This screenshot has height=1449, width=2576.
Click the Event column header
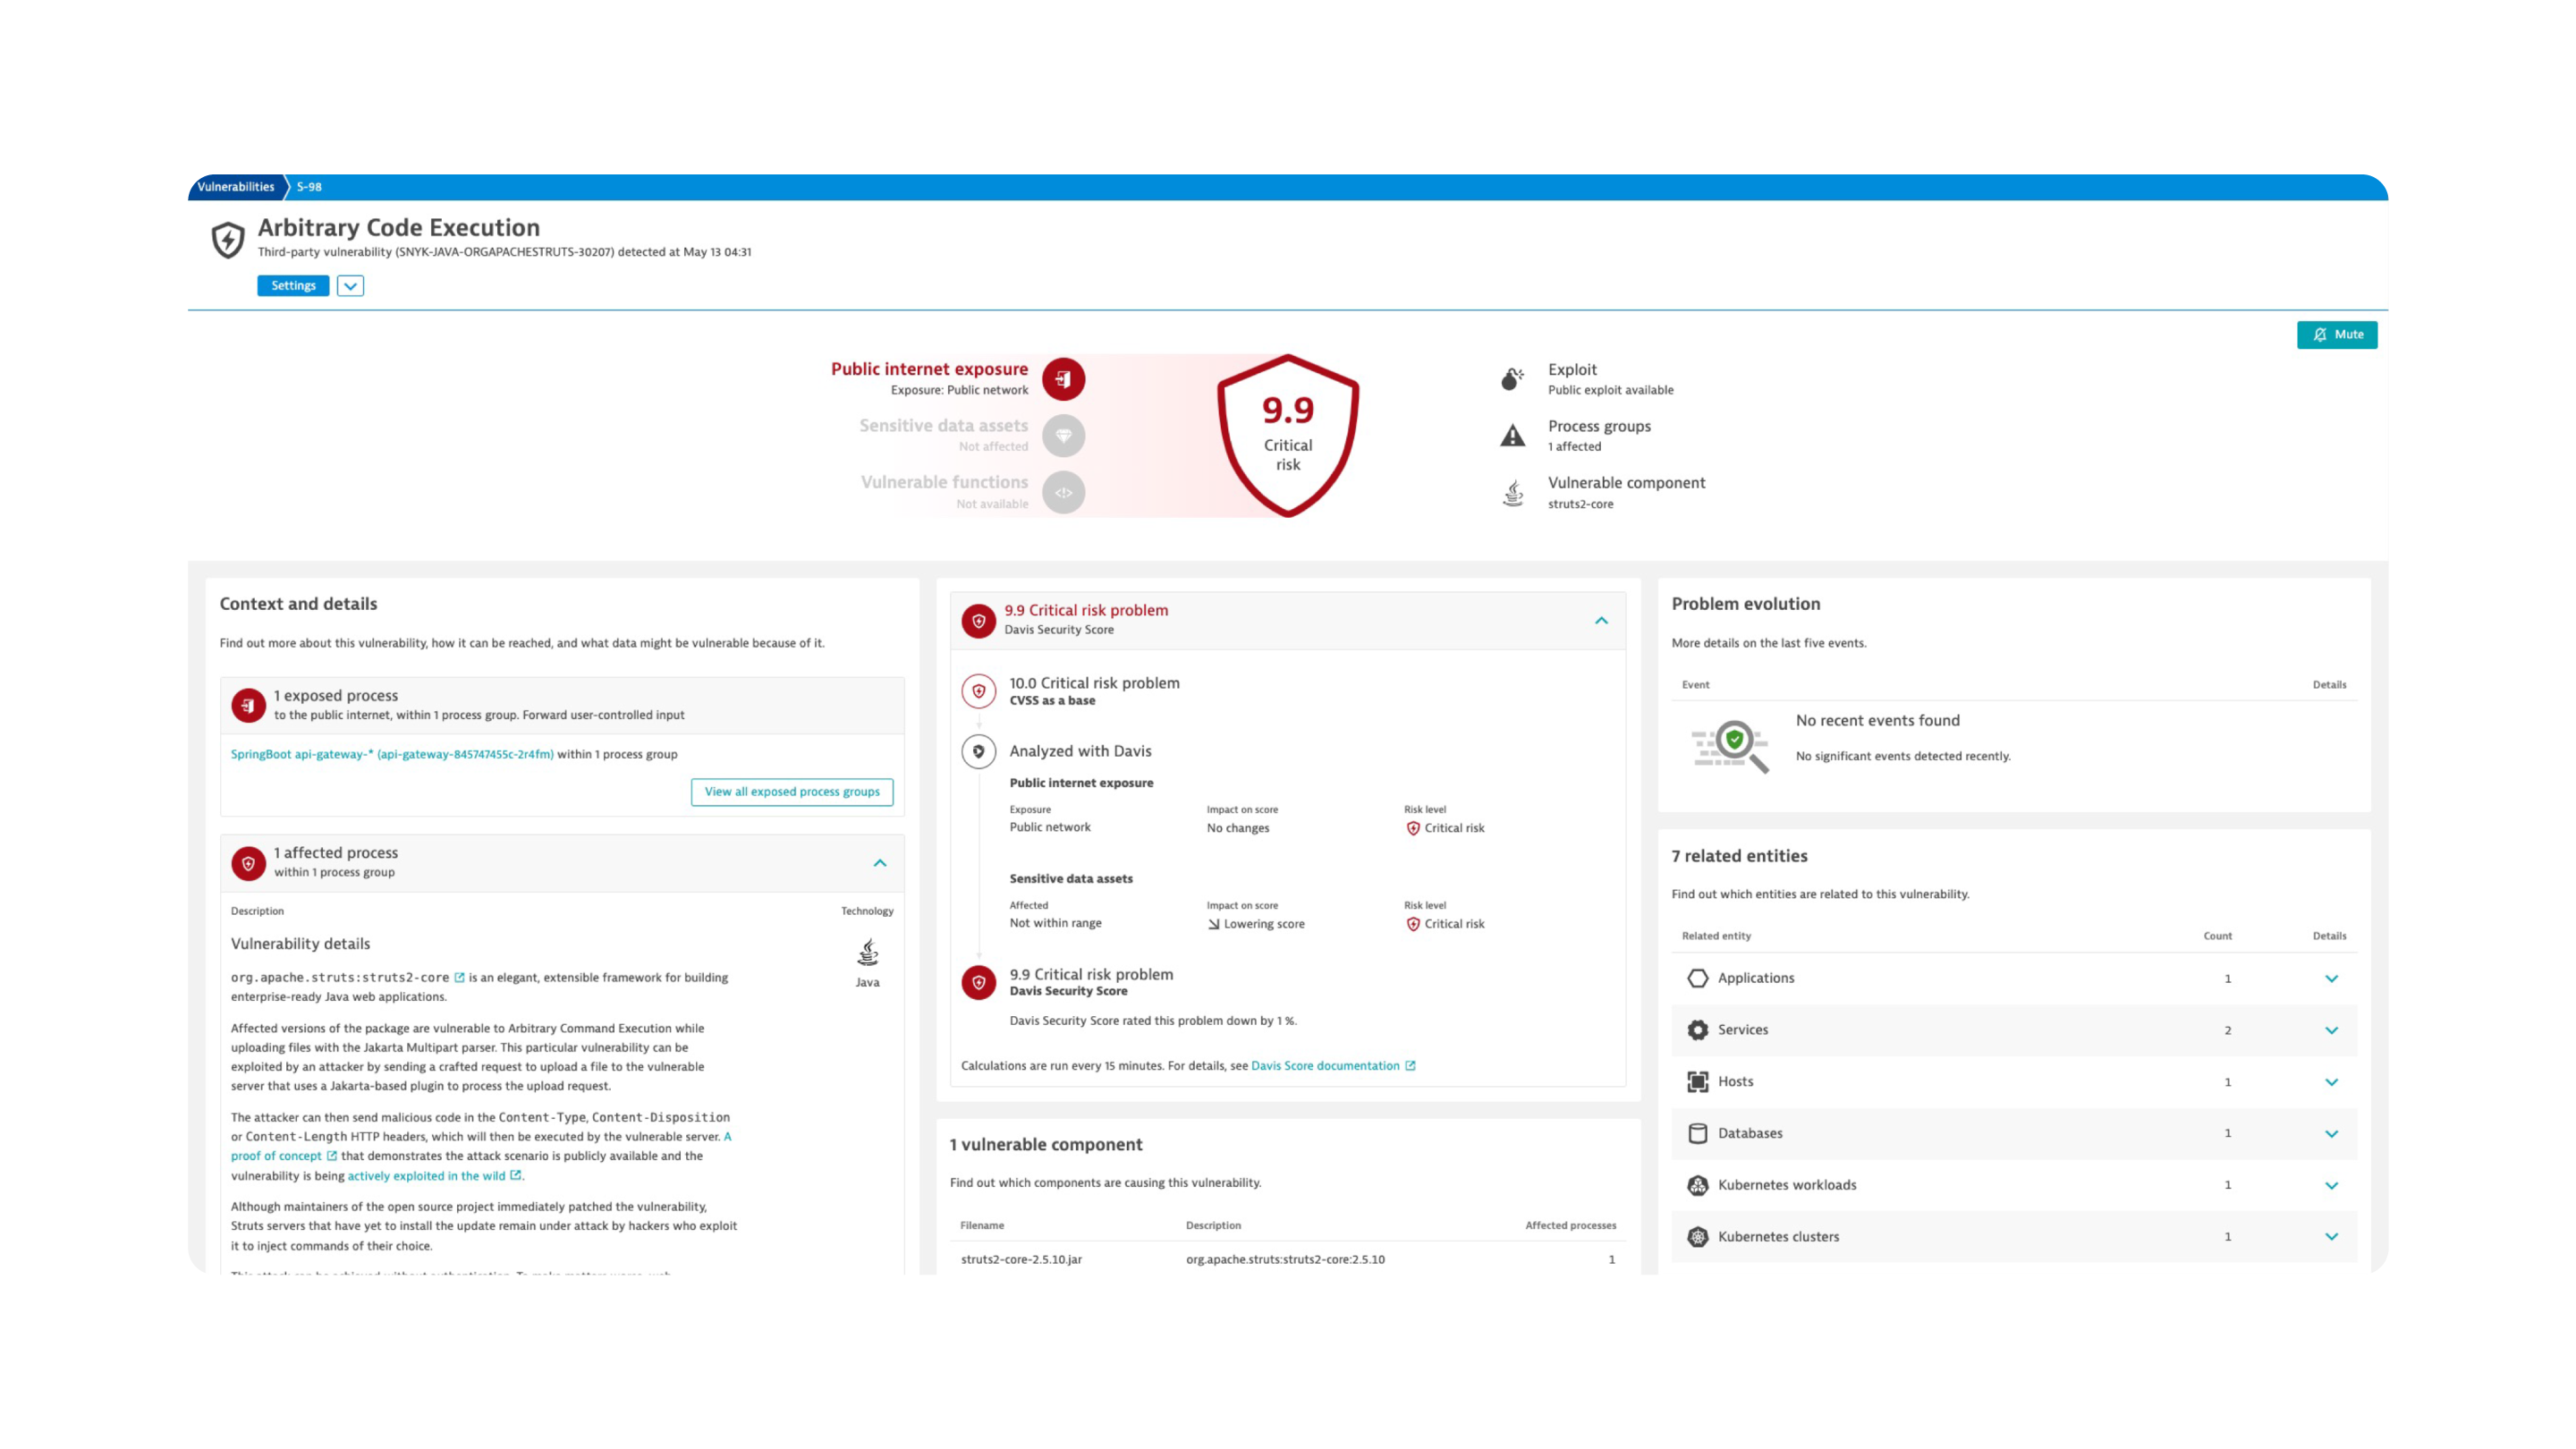(1695, 685)
